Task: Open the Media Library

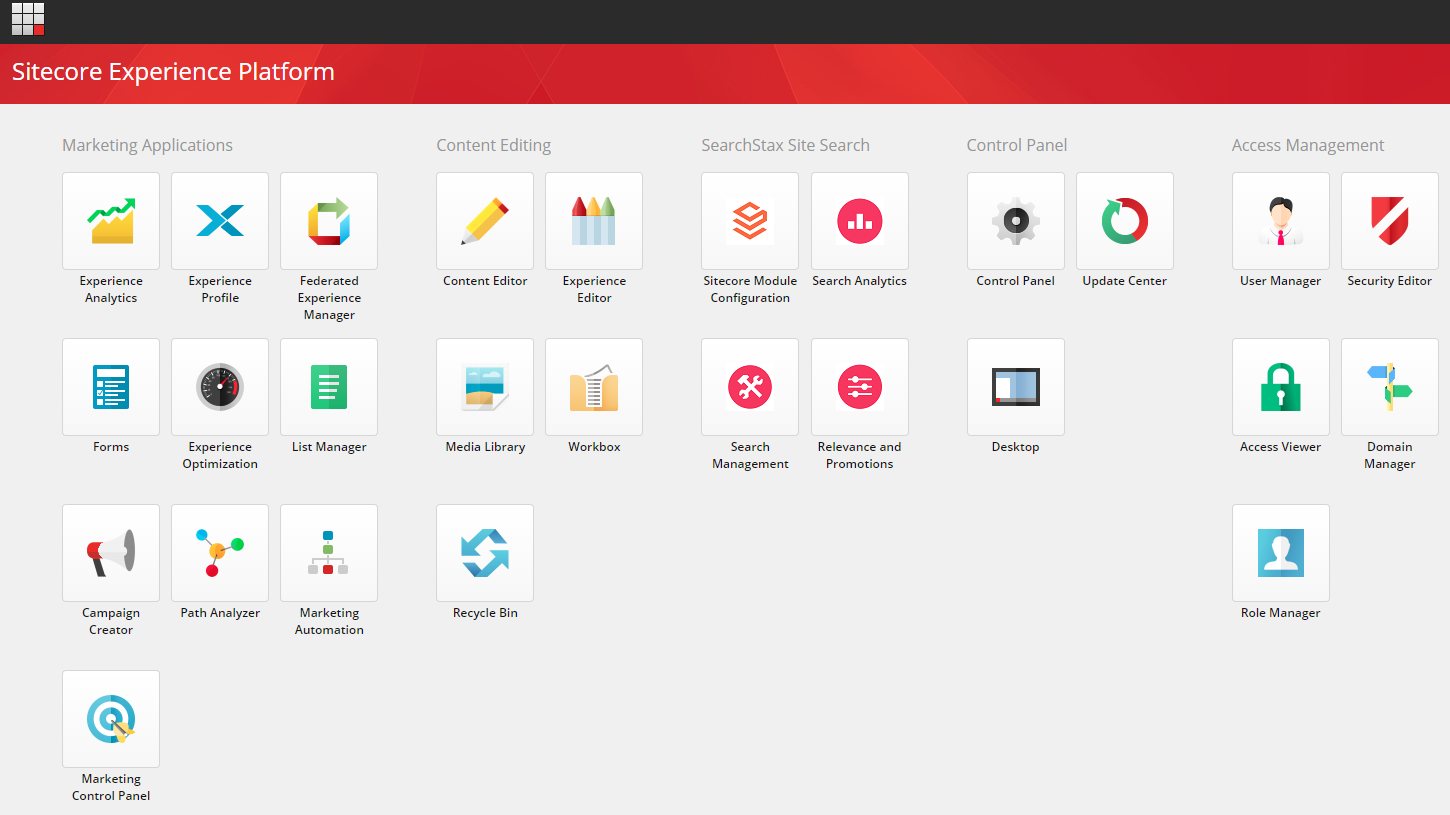Action: point(484,387)
